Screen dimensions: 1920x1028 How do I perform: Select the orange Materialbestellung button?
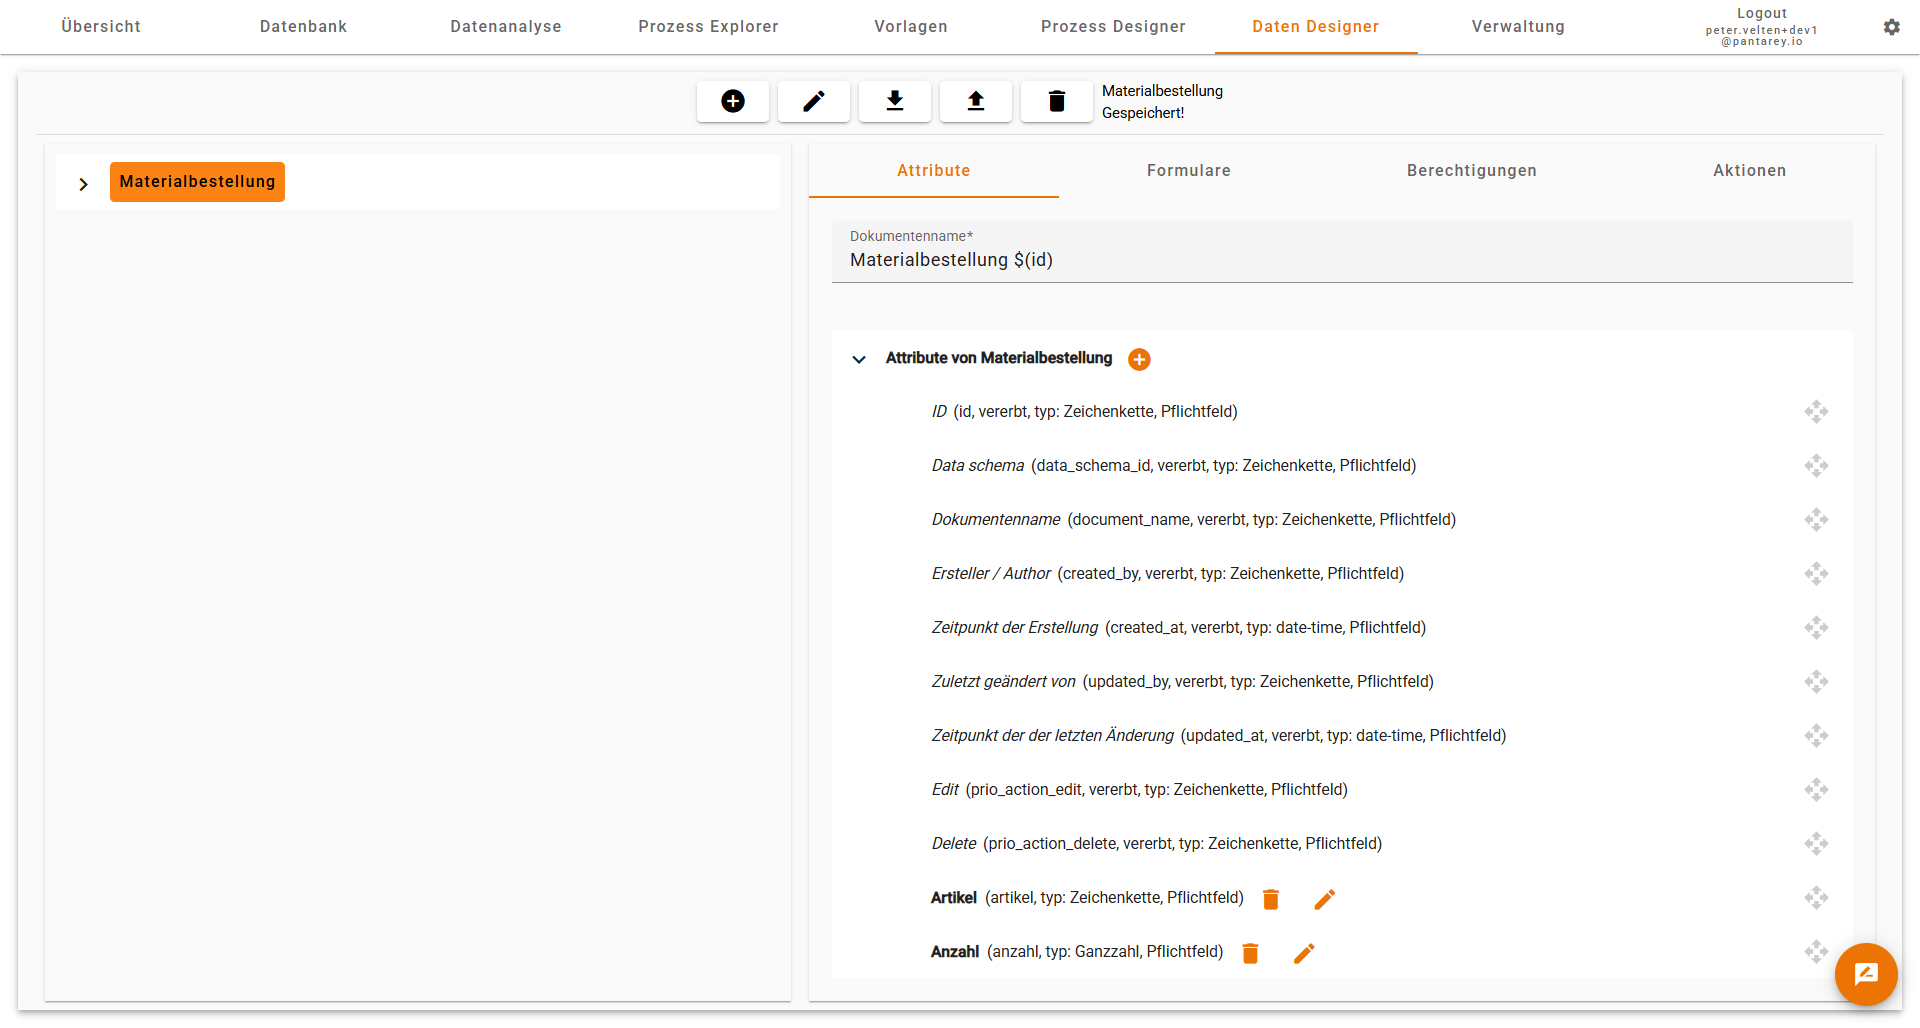click(197, 182)
